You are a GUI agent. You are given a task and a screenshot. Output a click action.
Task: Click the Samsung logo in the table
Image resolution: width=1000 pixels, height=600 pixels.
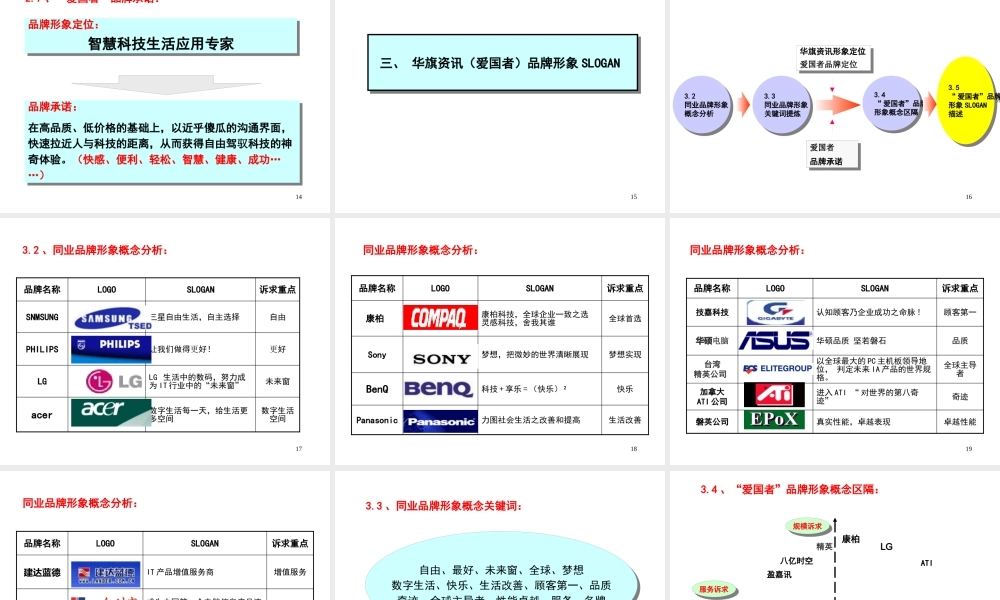(113, 318)
